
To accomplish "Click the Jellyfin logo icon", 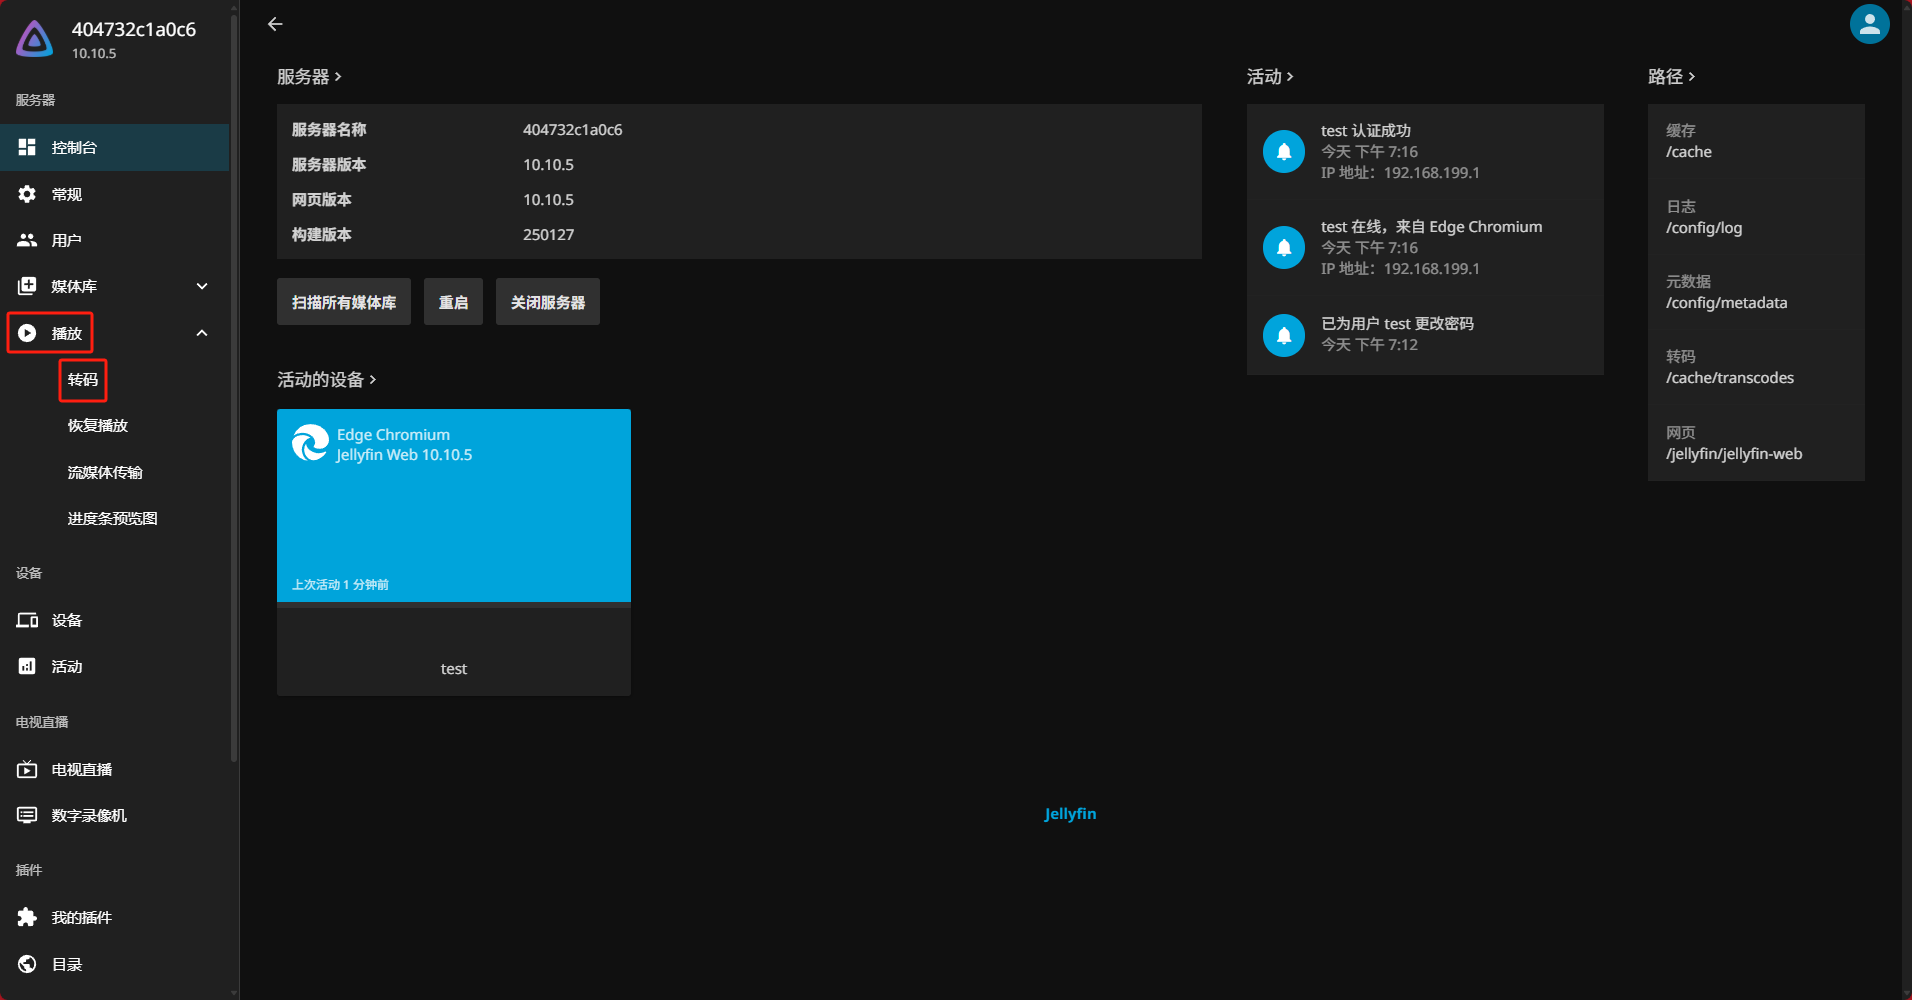I will [35, 39].
